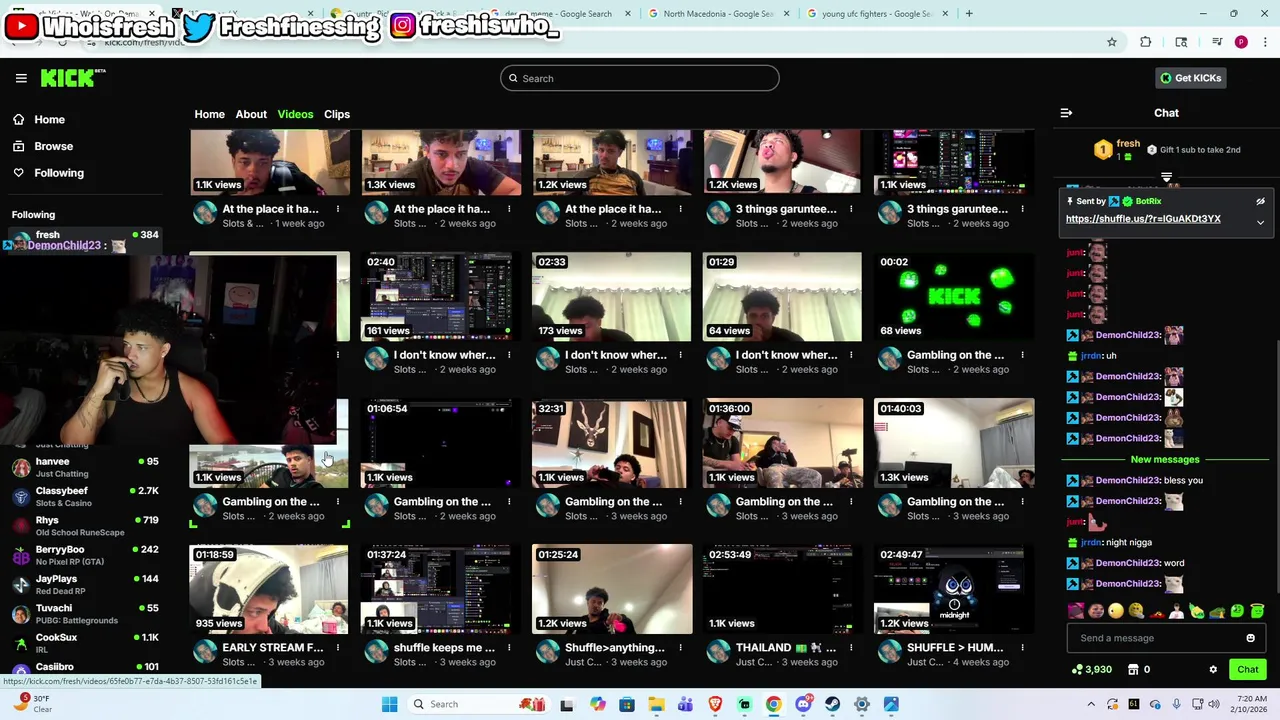This screenshot has height=720, width=1280.
Task: Open options for 161 views 'I don't know' video
Action: (509, 355)
